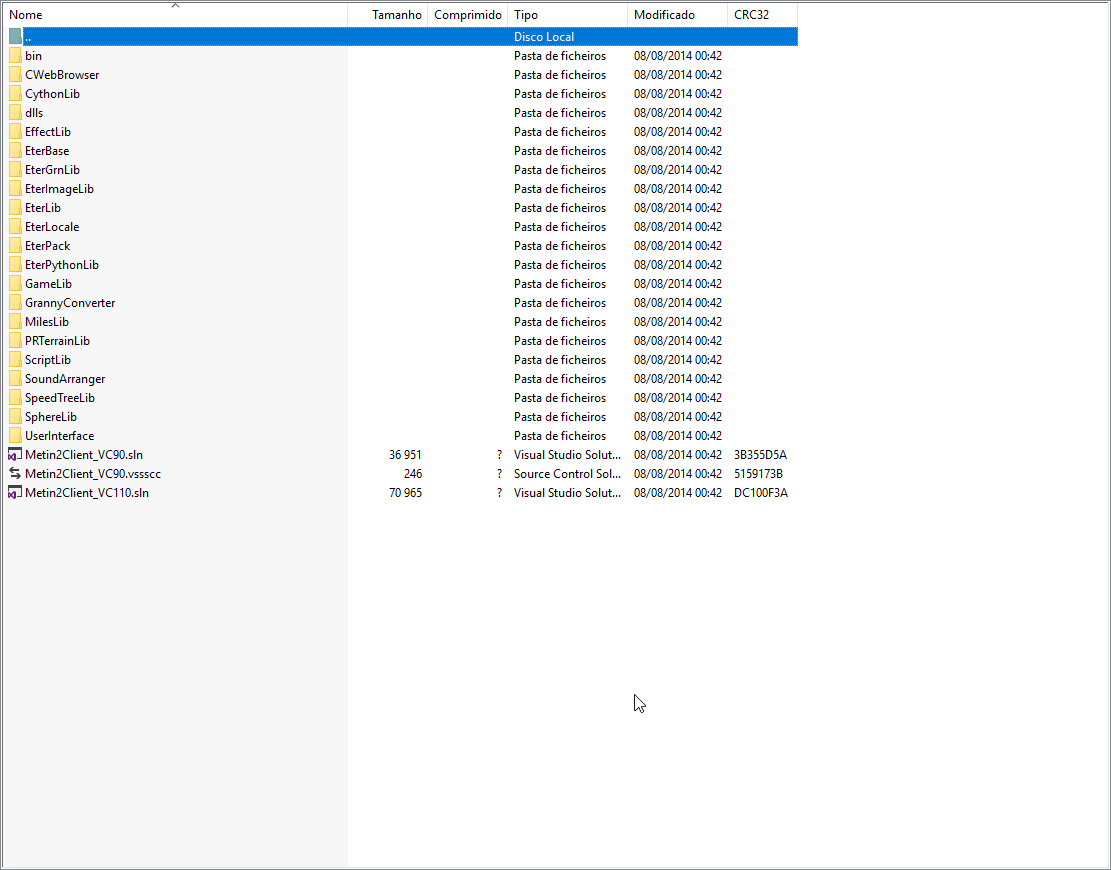Click the size value 70 965

pyautogui.click(x=405, y=493)
